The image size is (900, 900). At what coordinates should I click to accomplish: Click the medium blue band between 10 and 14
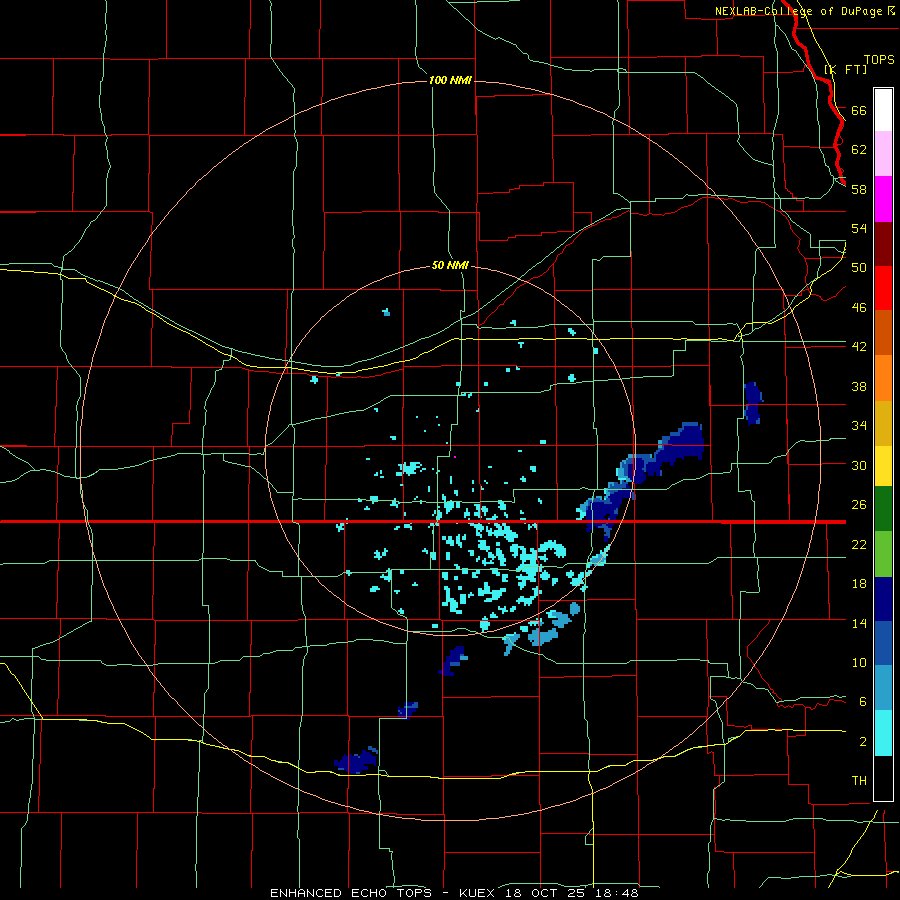point(883,643)
